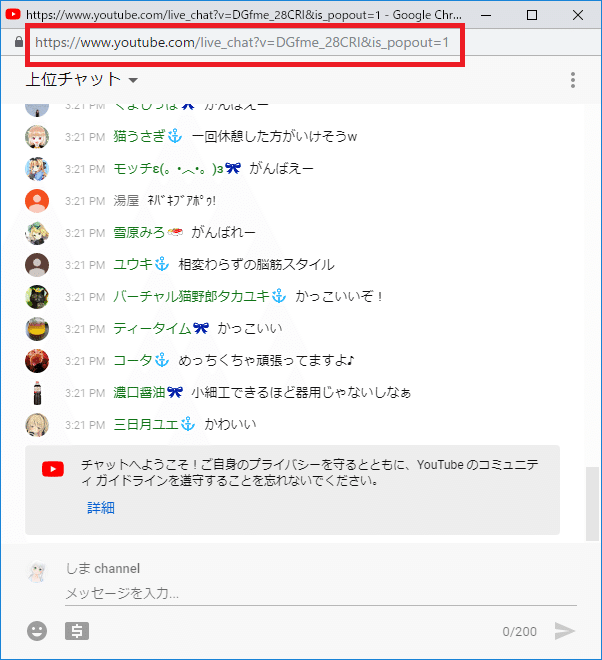The height and width of the screenshot is (660, 602).
Task: Click the anchor badge beside コータ
Action: click(162, 360)
